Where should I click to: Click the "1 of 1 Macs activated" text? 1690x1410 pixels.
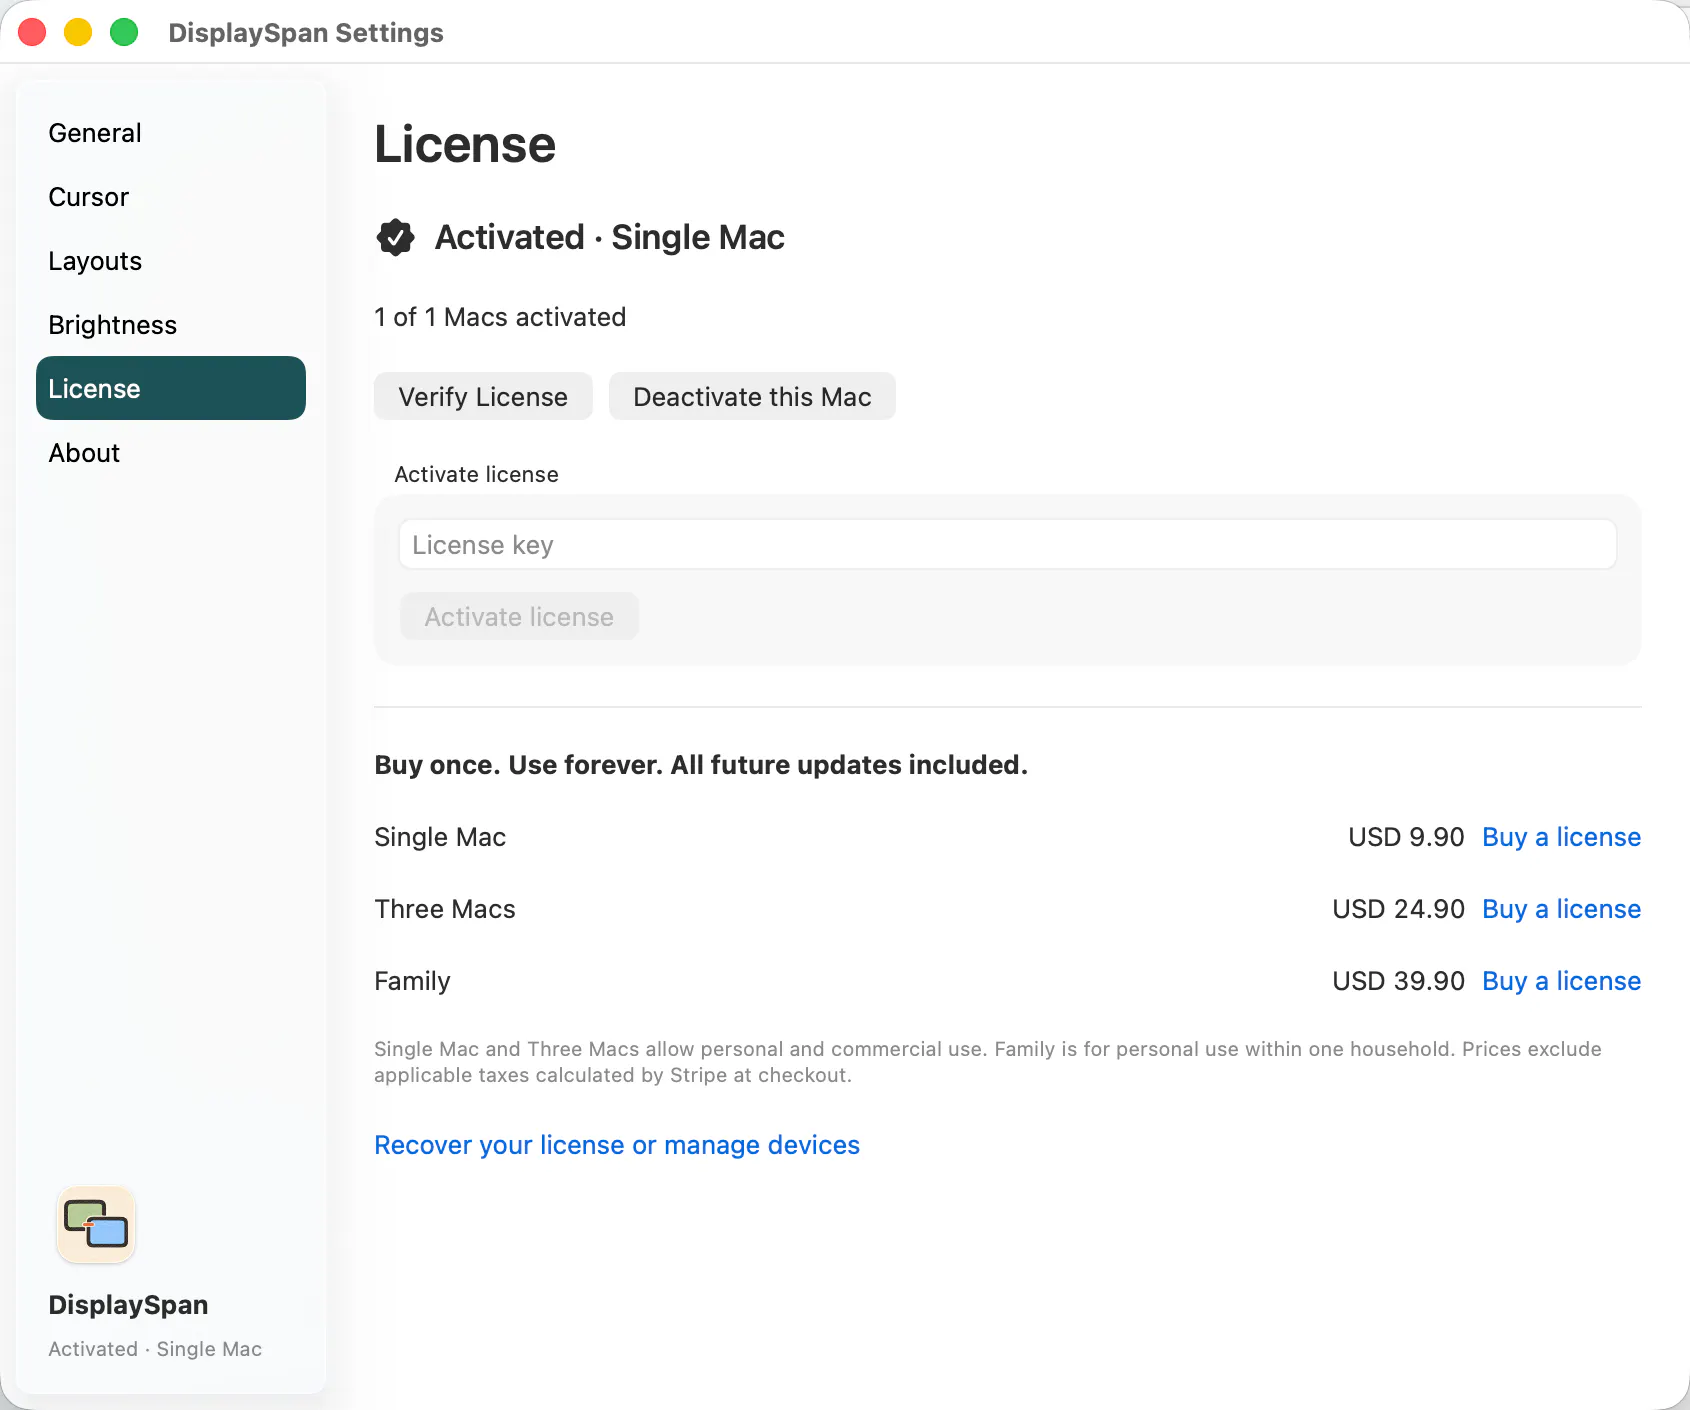pyautogui.click(x=500, y=317)
